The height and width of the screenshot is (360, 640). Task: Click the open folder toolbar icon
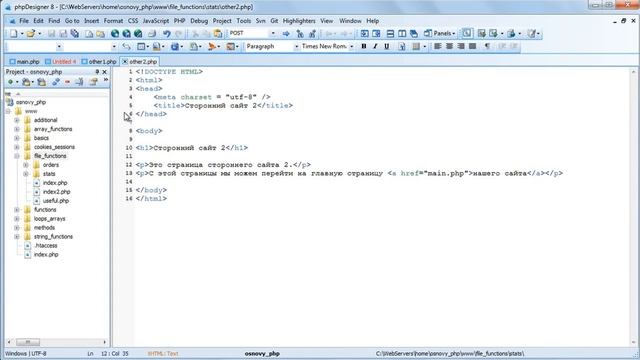(x=31, y=33)
